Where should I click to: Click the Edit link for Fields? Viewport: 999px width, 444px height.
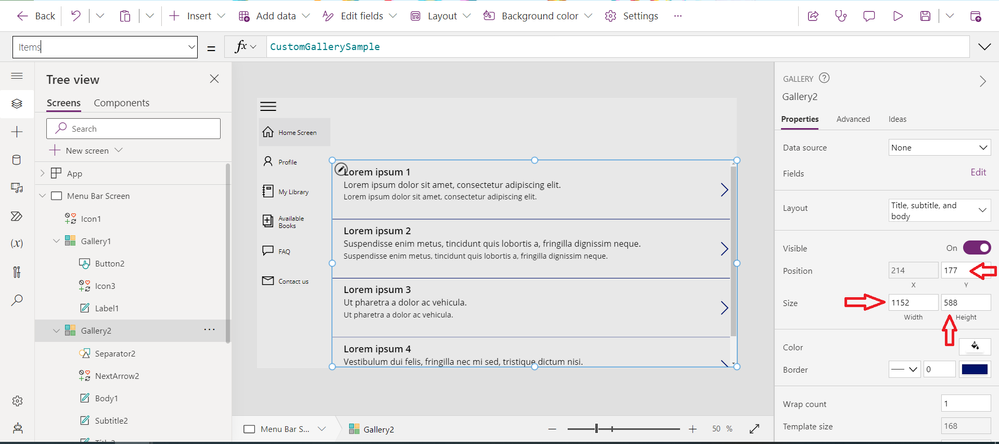click(x=978, y=173)
